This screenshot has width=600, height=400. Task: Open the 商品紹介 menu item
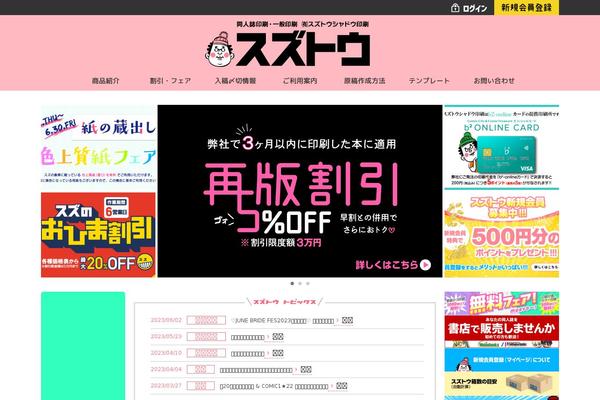105,81
